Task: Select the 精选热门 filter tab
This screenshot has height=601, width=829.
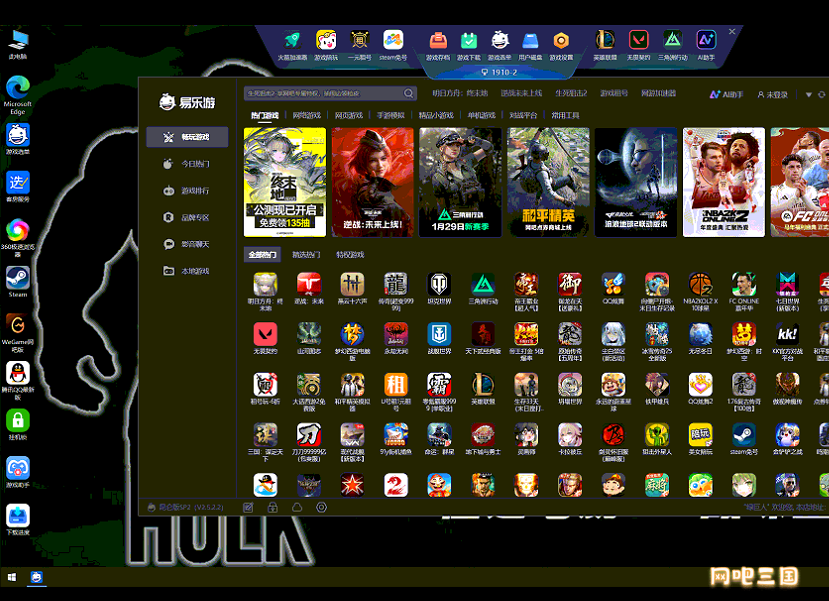Action: click(x=307, y=255)
